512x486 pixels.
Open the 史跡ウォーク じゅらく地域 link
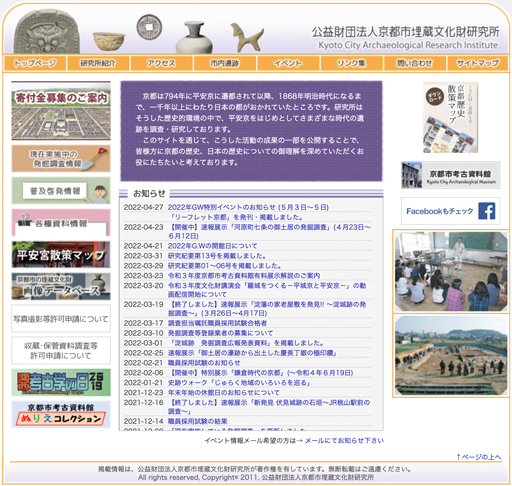coord(239,383)
